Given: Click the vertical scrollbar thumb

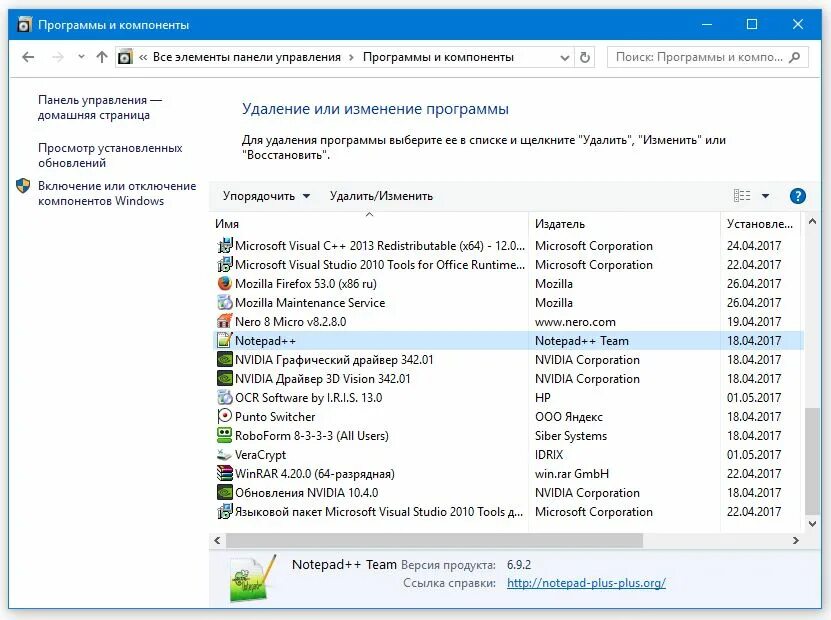Looking at the screenshot, I should click(x=812, y=460).
